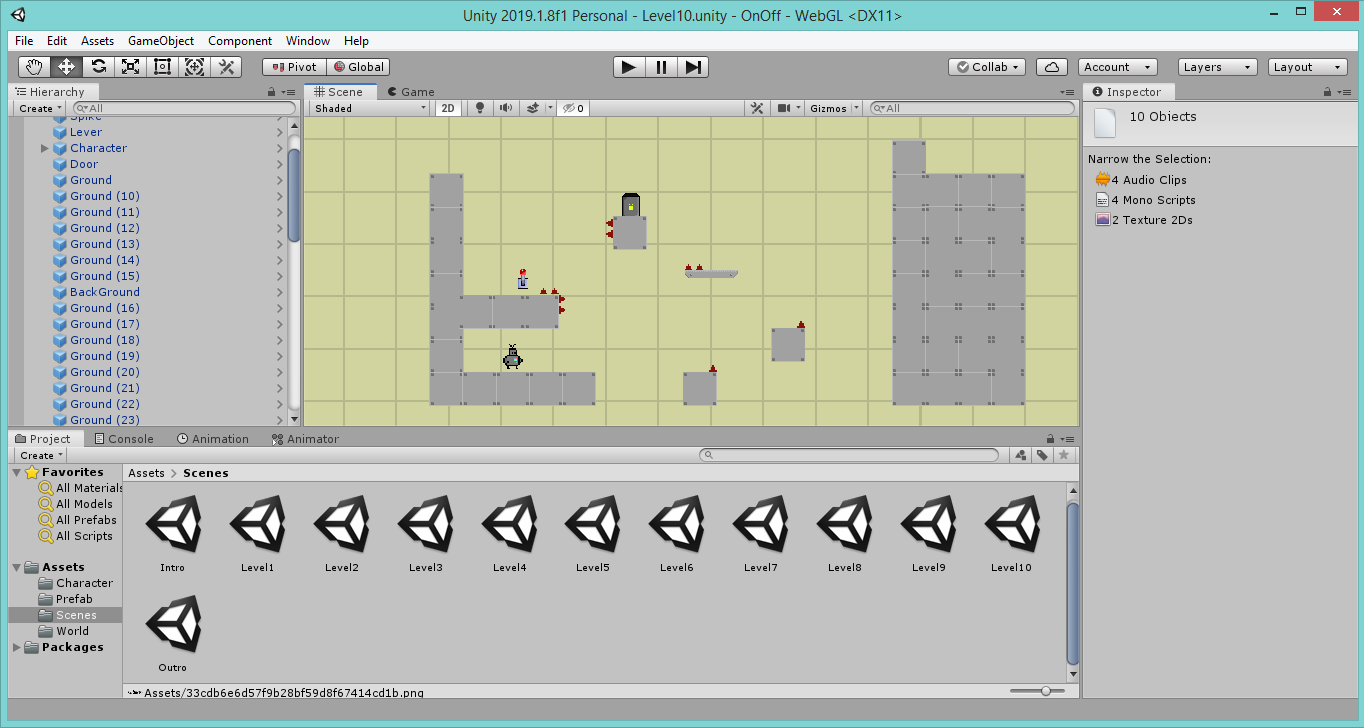
Task: Select the Door object in Hierarchy
Action: point(84,164)
